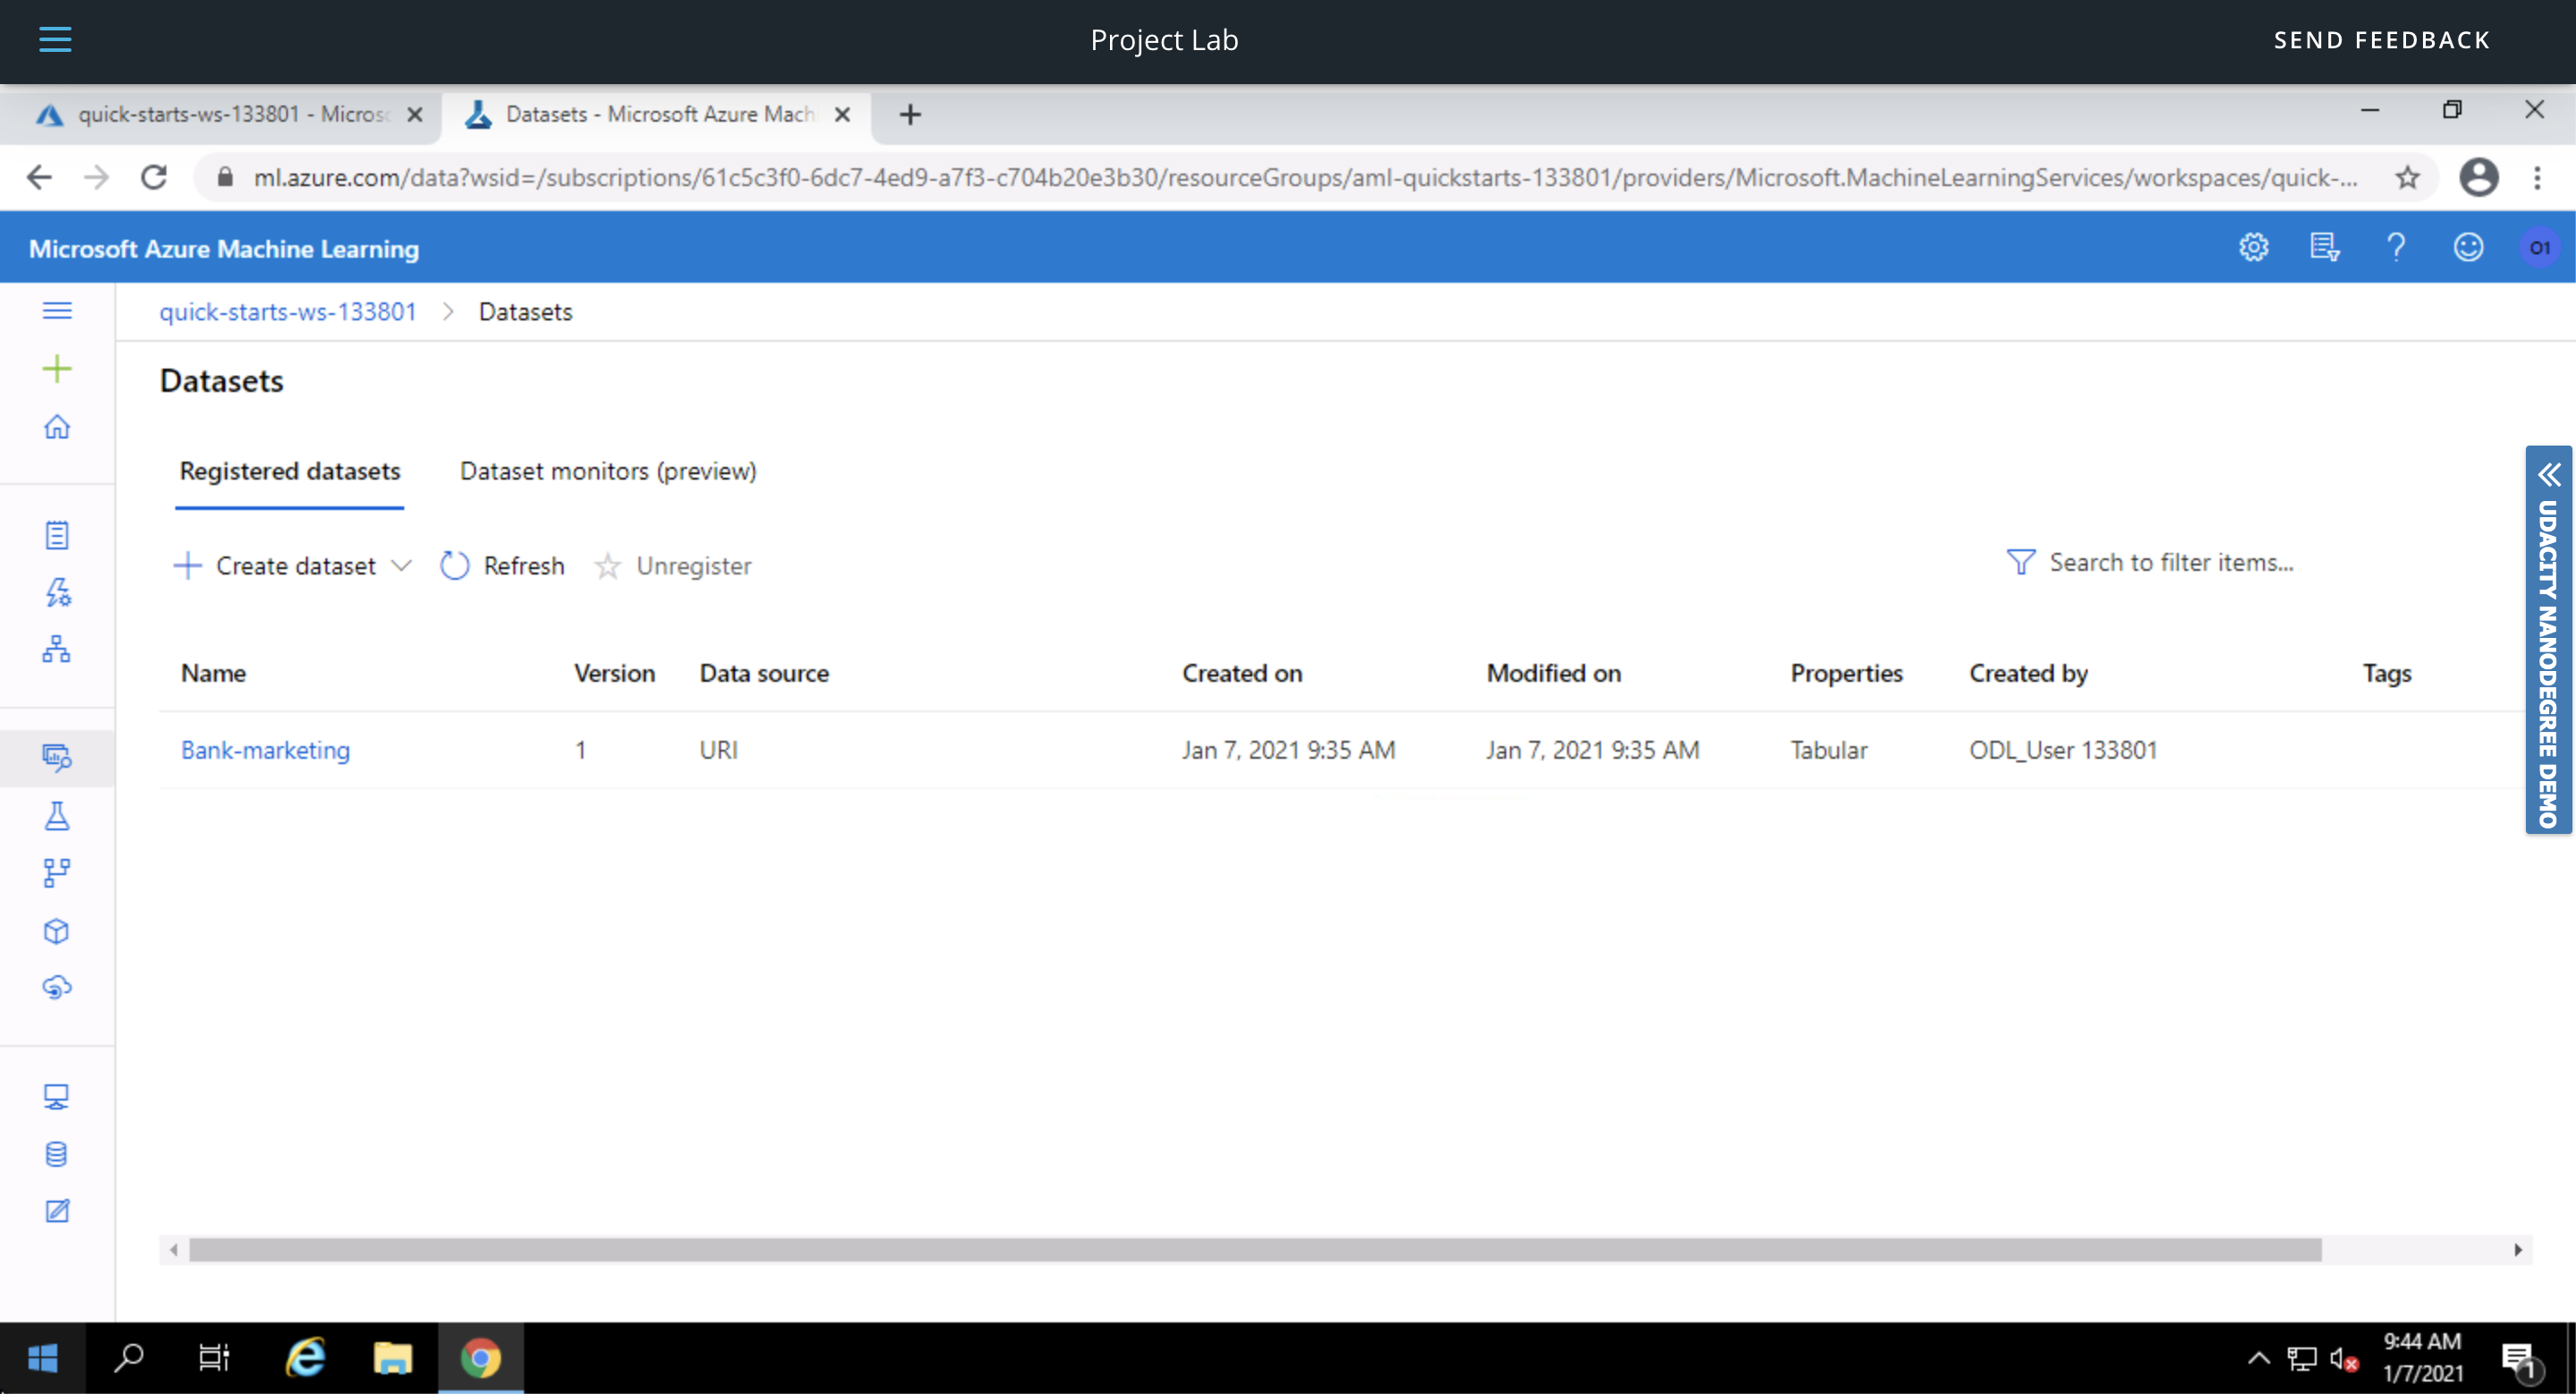Open Endpoints cloud icon in sidebar

coord(57,988)
